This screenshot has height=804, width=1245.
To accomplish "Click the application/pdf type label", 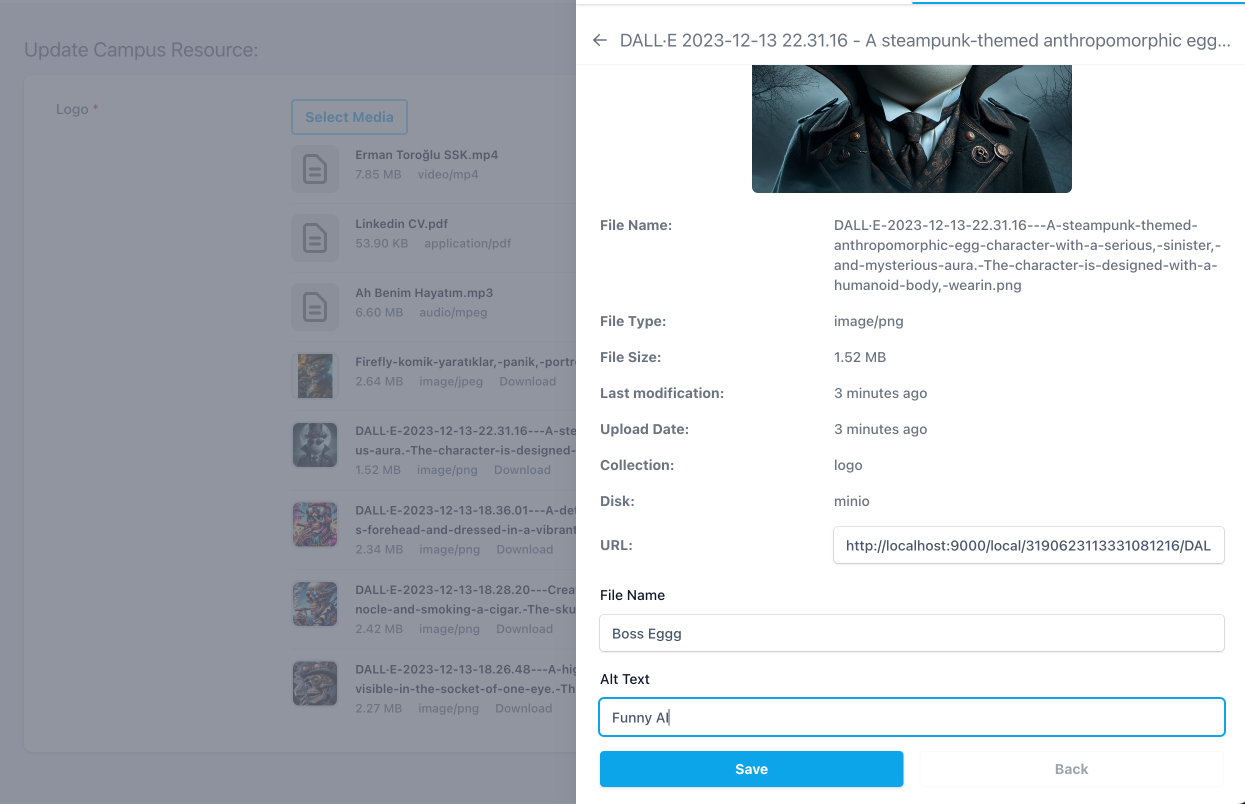I will [x=468, y=243].
